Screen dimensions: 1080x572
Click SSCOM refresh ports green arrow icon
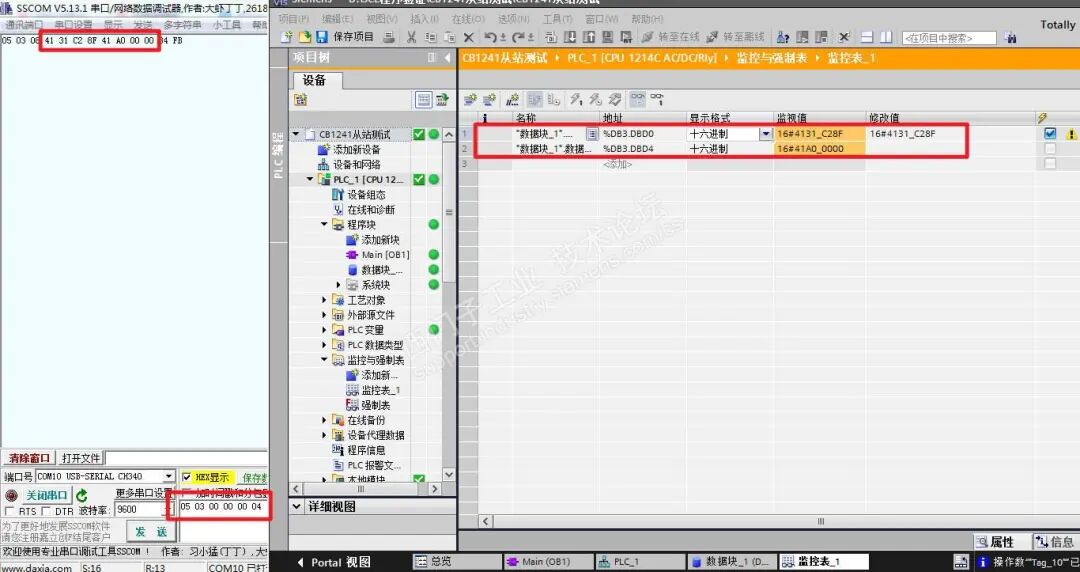(82, 495)
